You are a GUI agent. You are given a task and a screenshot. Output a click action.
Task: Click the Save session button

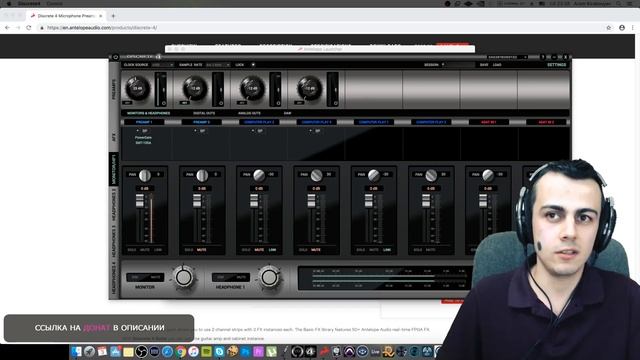click(x=484, y=65)
